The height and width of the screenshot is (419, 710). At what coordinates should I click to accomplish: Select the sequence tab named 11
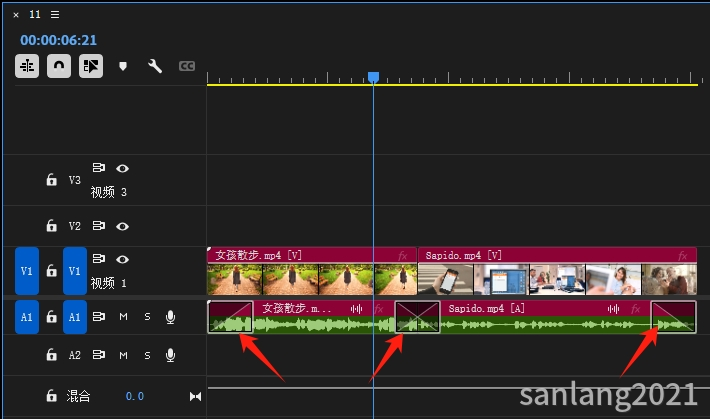click(x=35, y=14)
